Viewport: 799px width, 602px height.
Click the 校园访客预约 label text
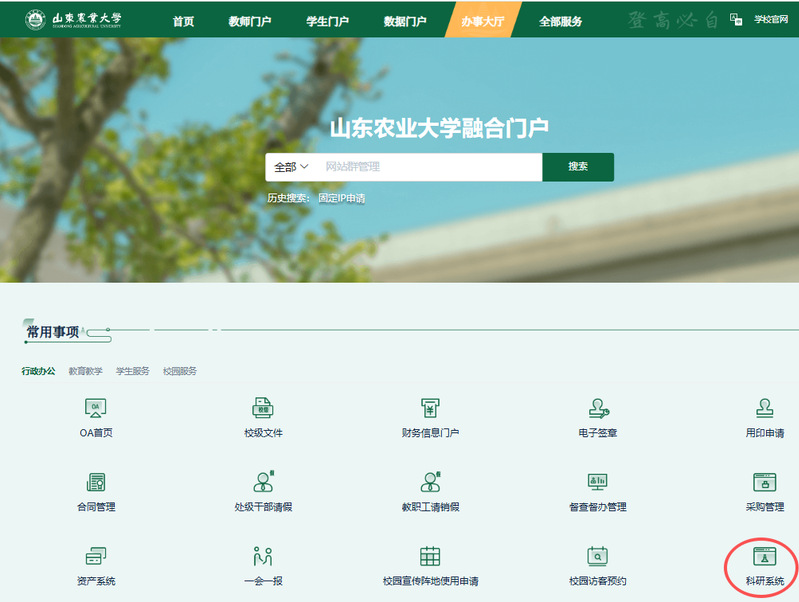[x=597, y=581]
